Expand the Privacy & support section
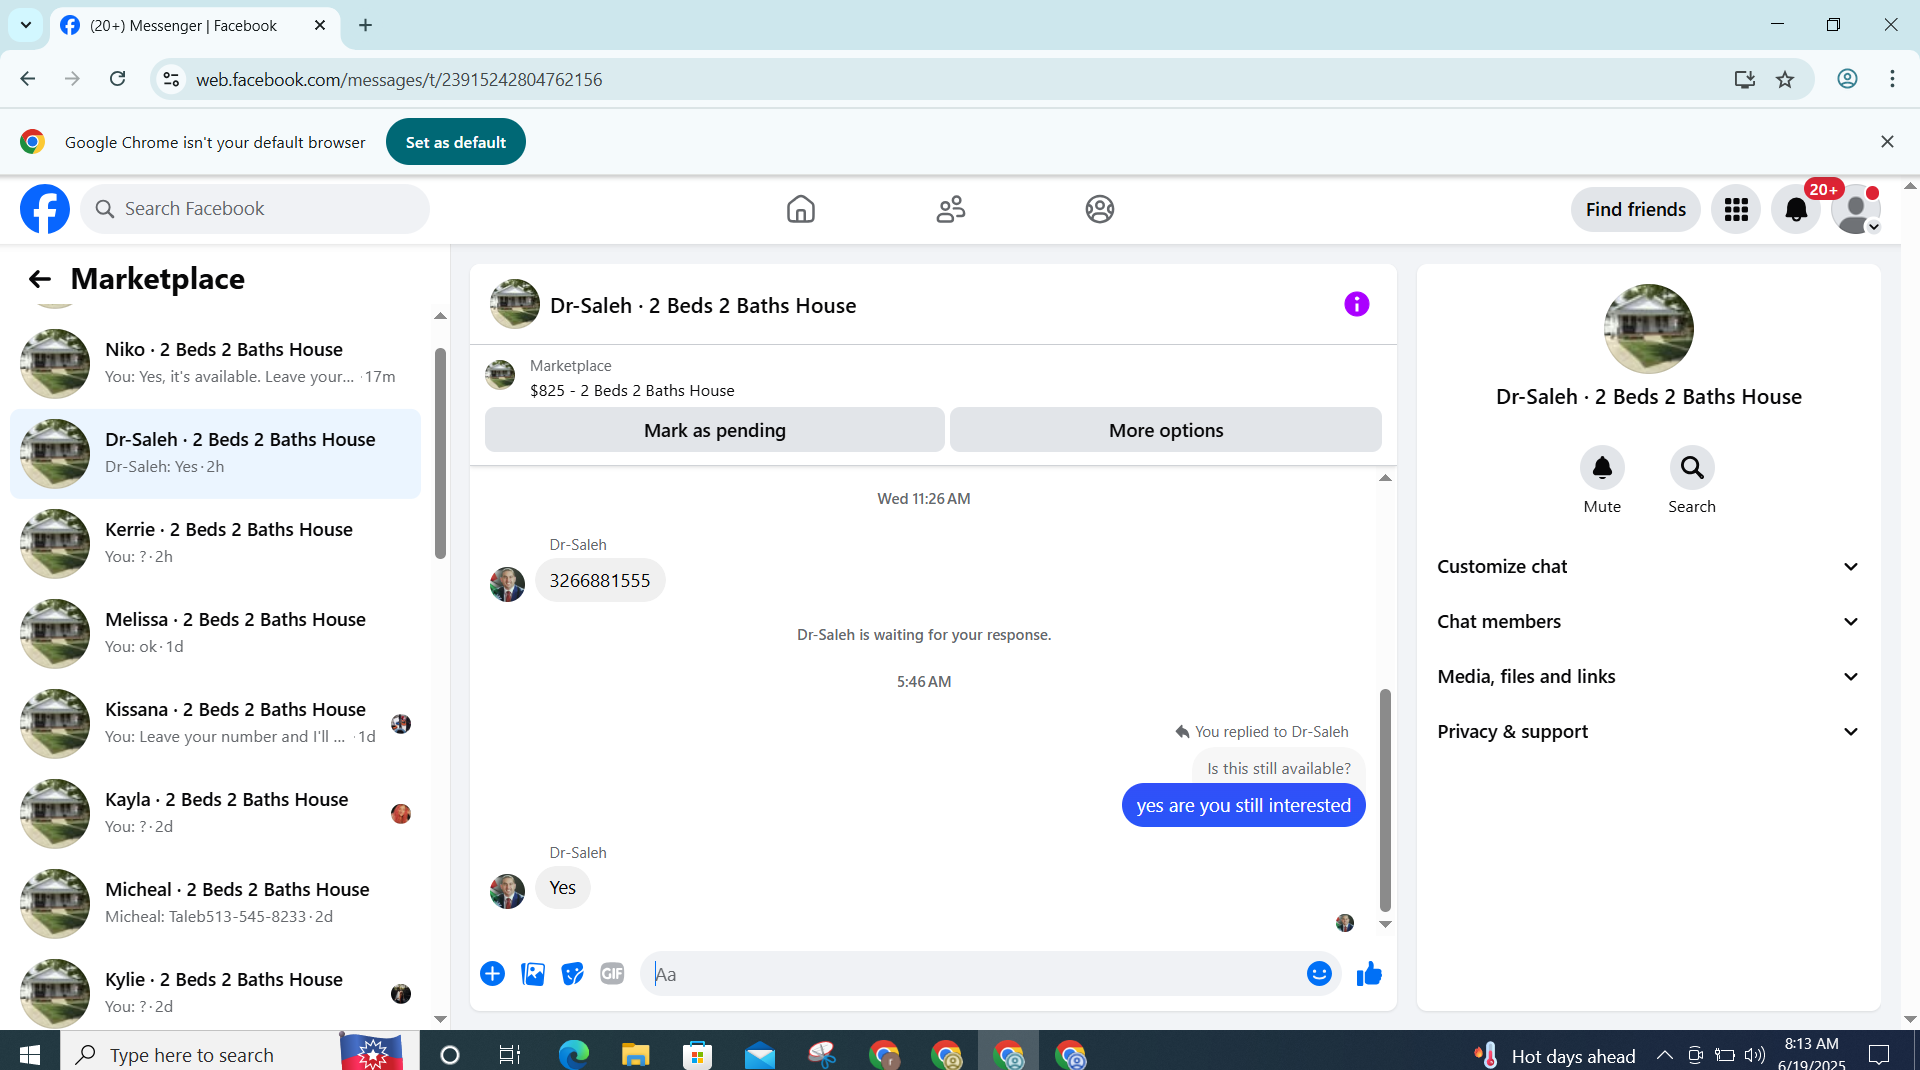This screenshot has height=1070, width=1920. coord(1648,732)
